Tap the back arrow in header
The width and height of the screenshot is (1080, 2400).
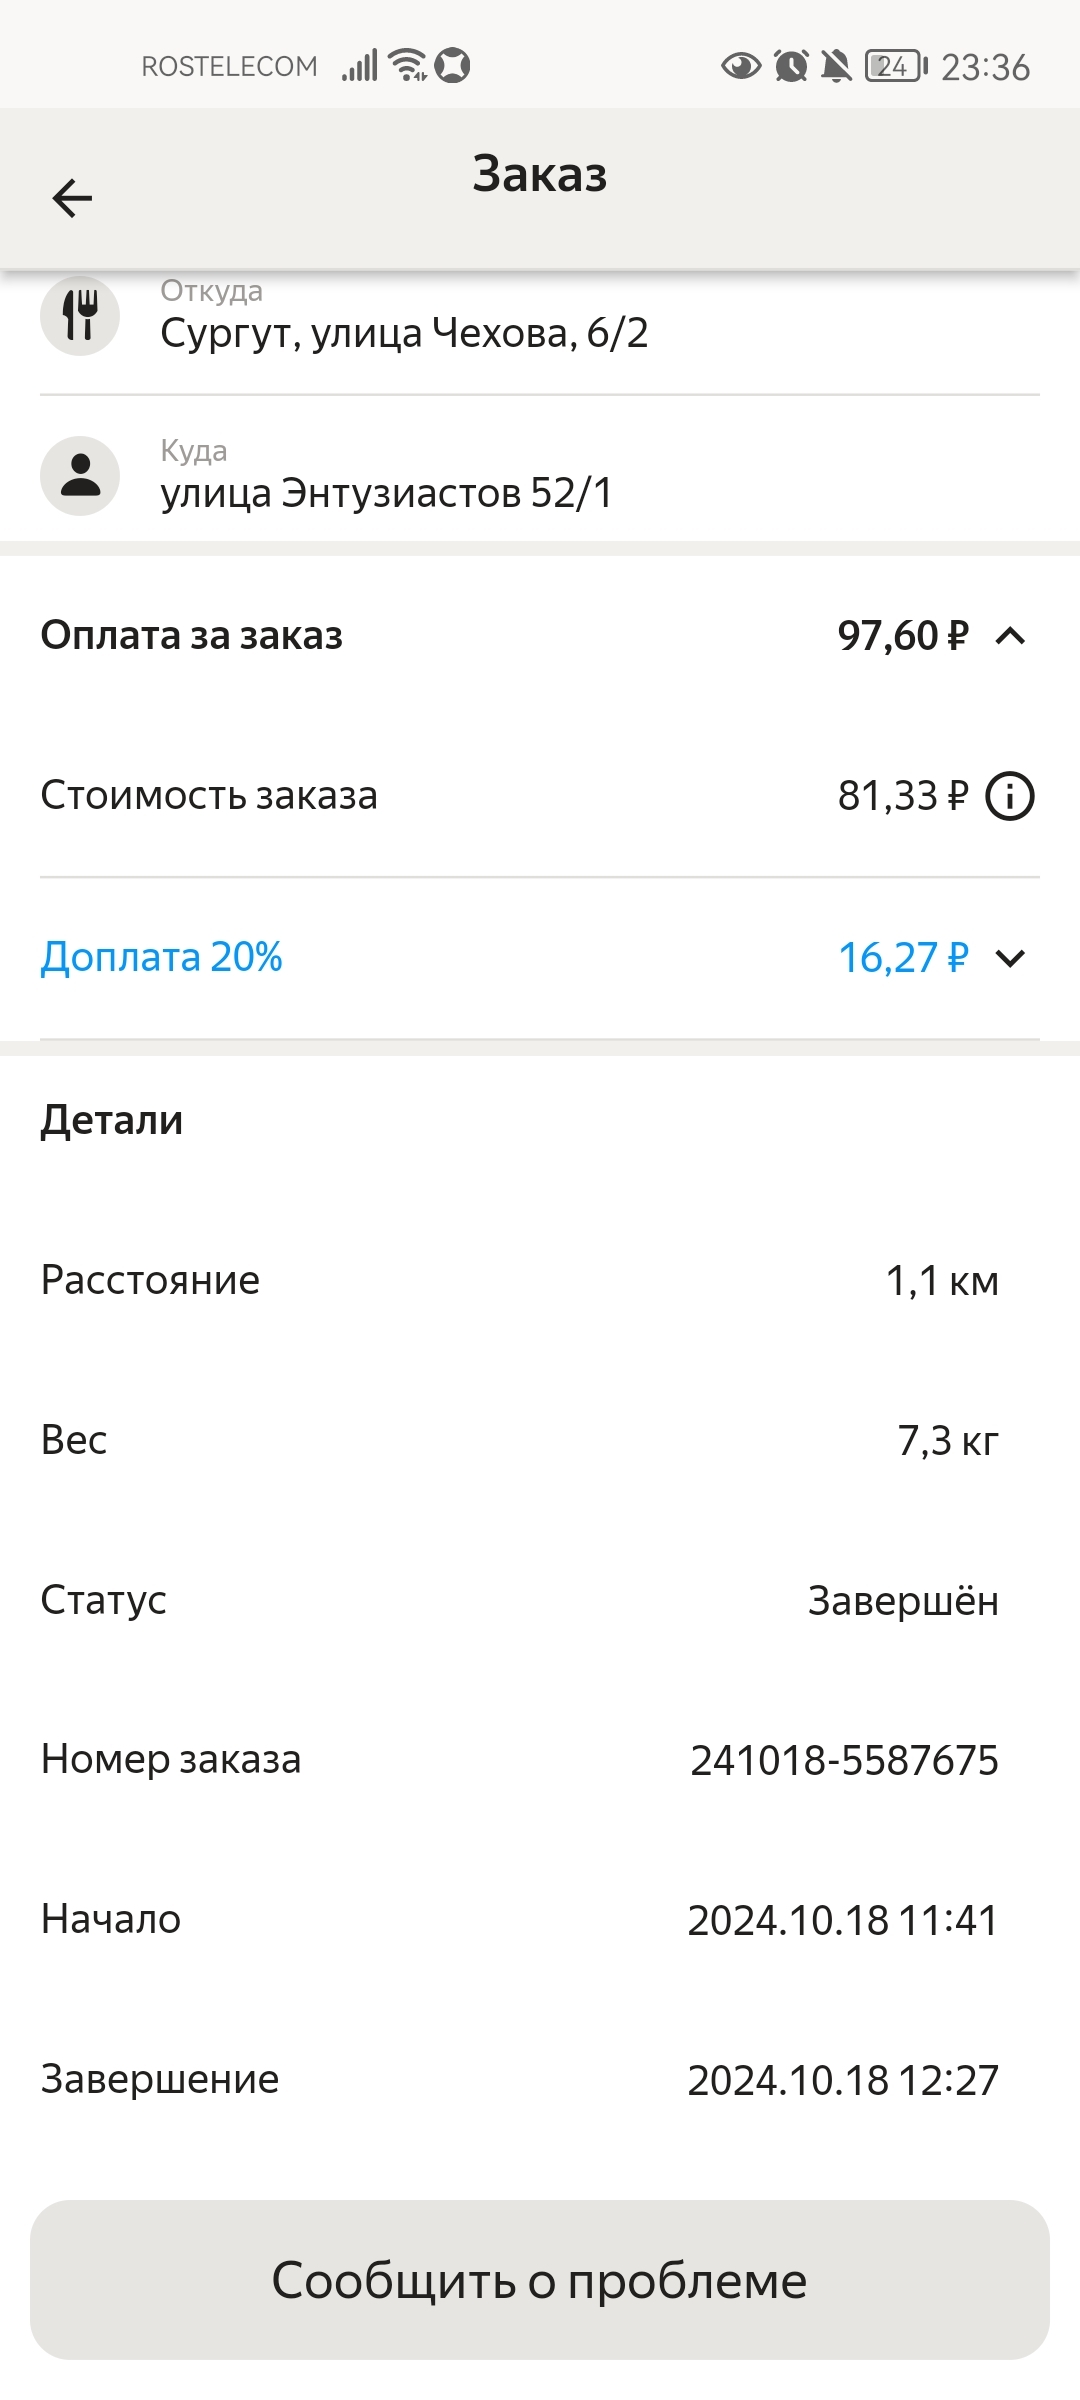(x=72, y=198)
